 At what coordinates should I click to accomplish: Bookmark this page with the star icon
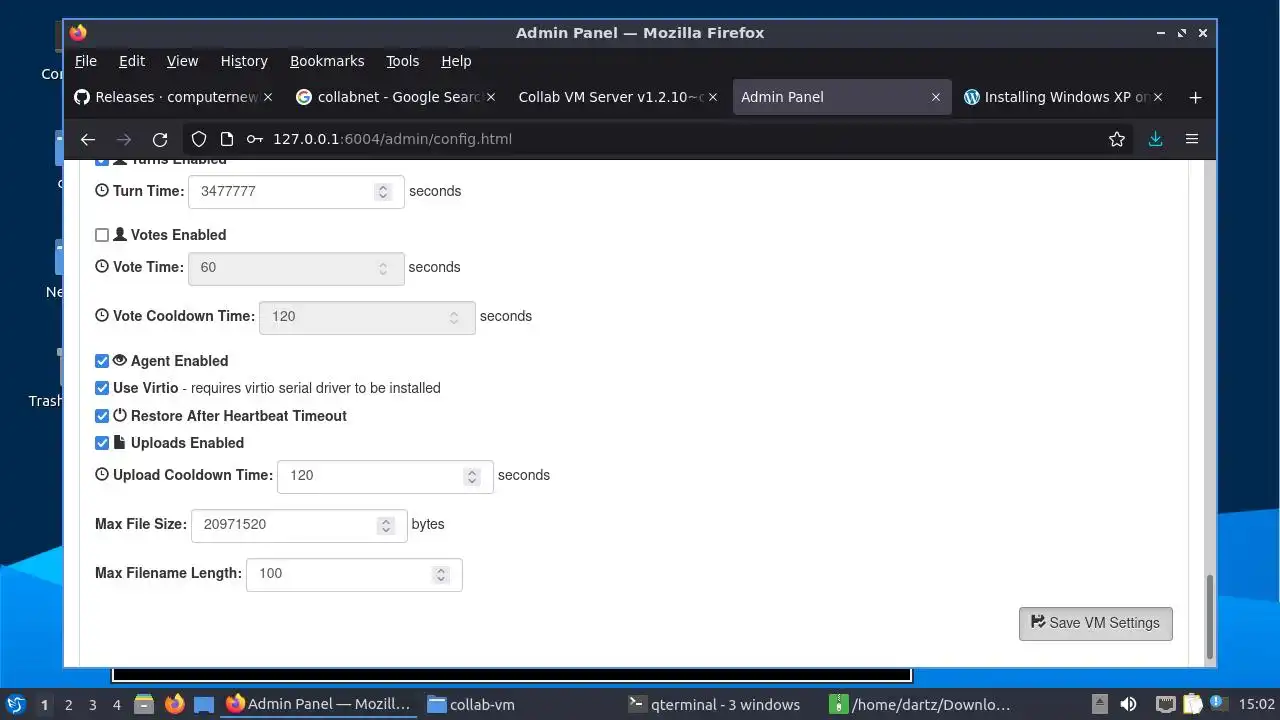pyautogui.click(x=1117, y=139)
